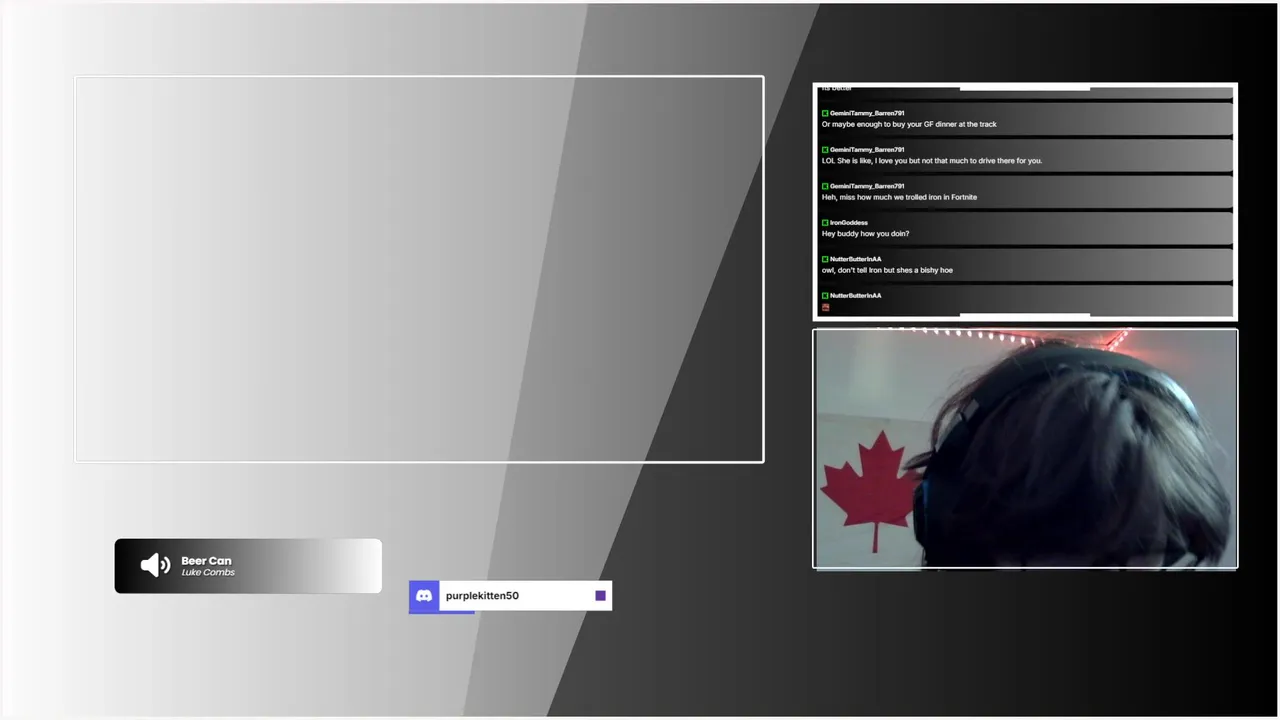The image size is (1280, 720).
Task: Click the green badge above "Heh, miss how much" message
Action: coord(825,187)
